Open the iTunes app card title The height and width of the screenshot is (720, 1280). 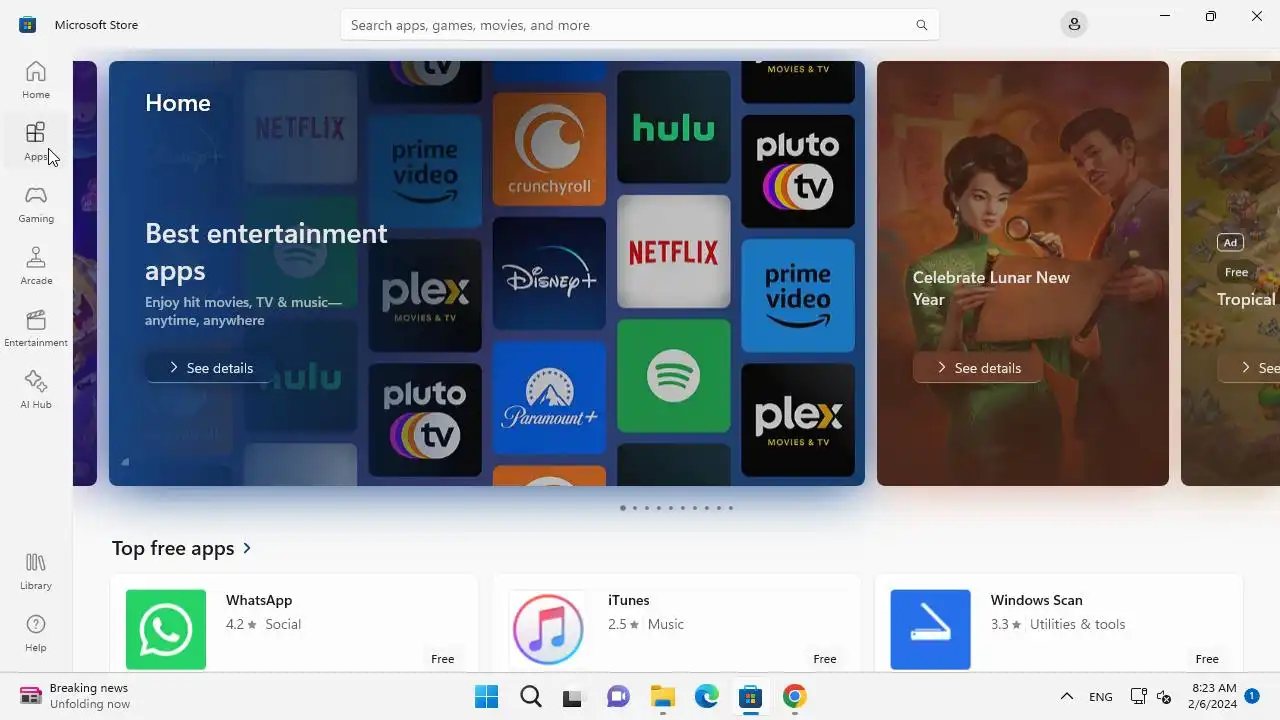click(629, 600)
